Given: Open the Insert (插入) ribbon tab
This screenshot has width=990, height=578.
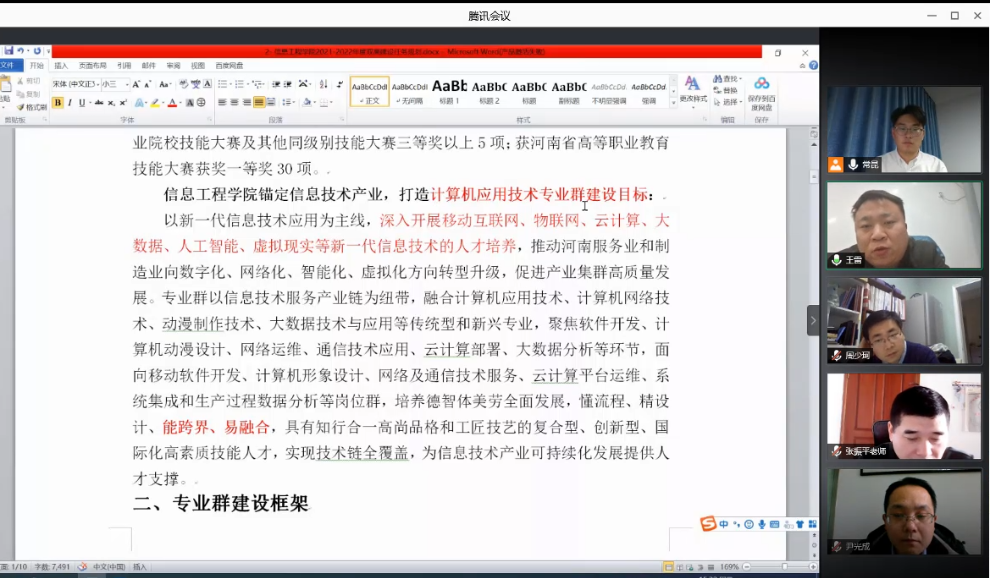Looking at the screenshot, I should tap(61, 66).
